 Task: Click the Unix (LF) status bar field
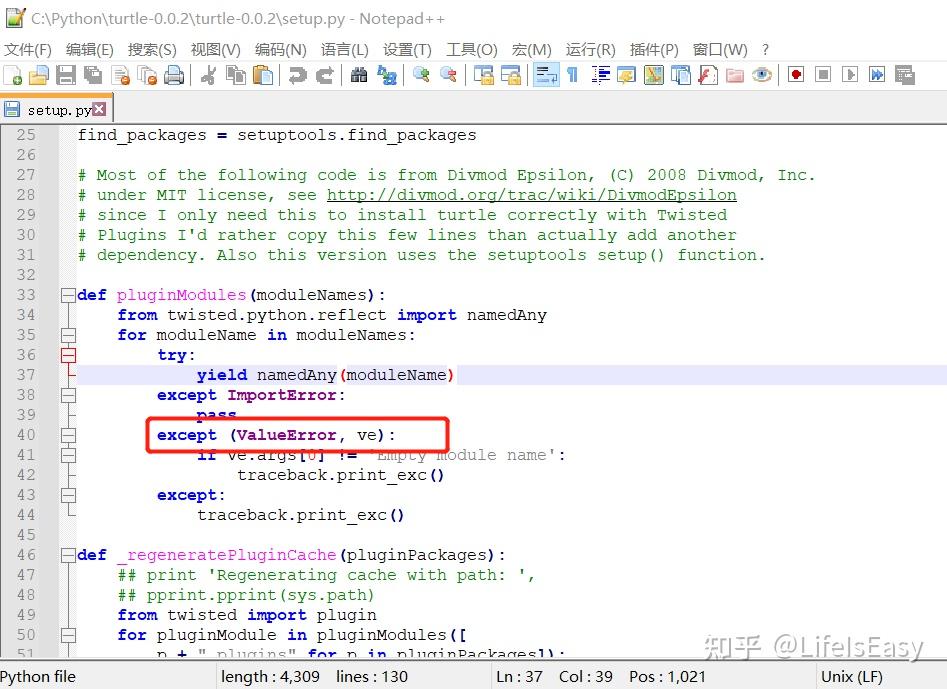[x=852, y=677]
